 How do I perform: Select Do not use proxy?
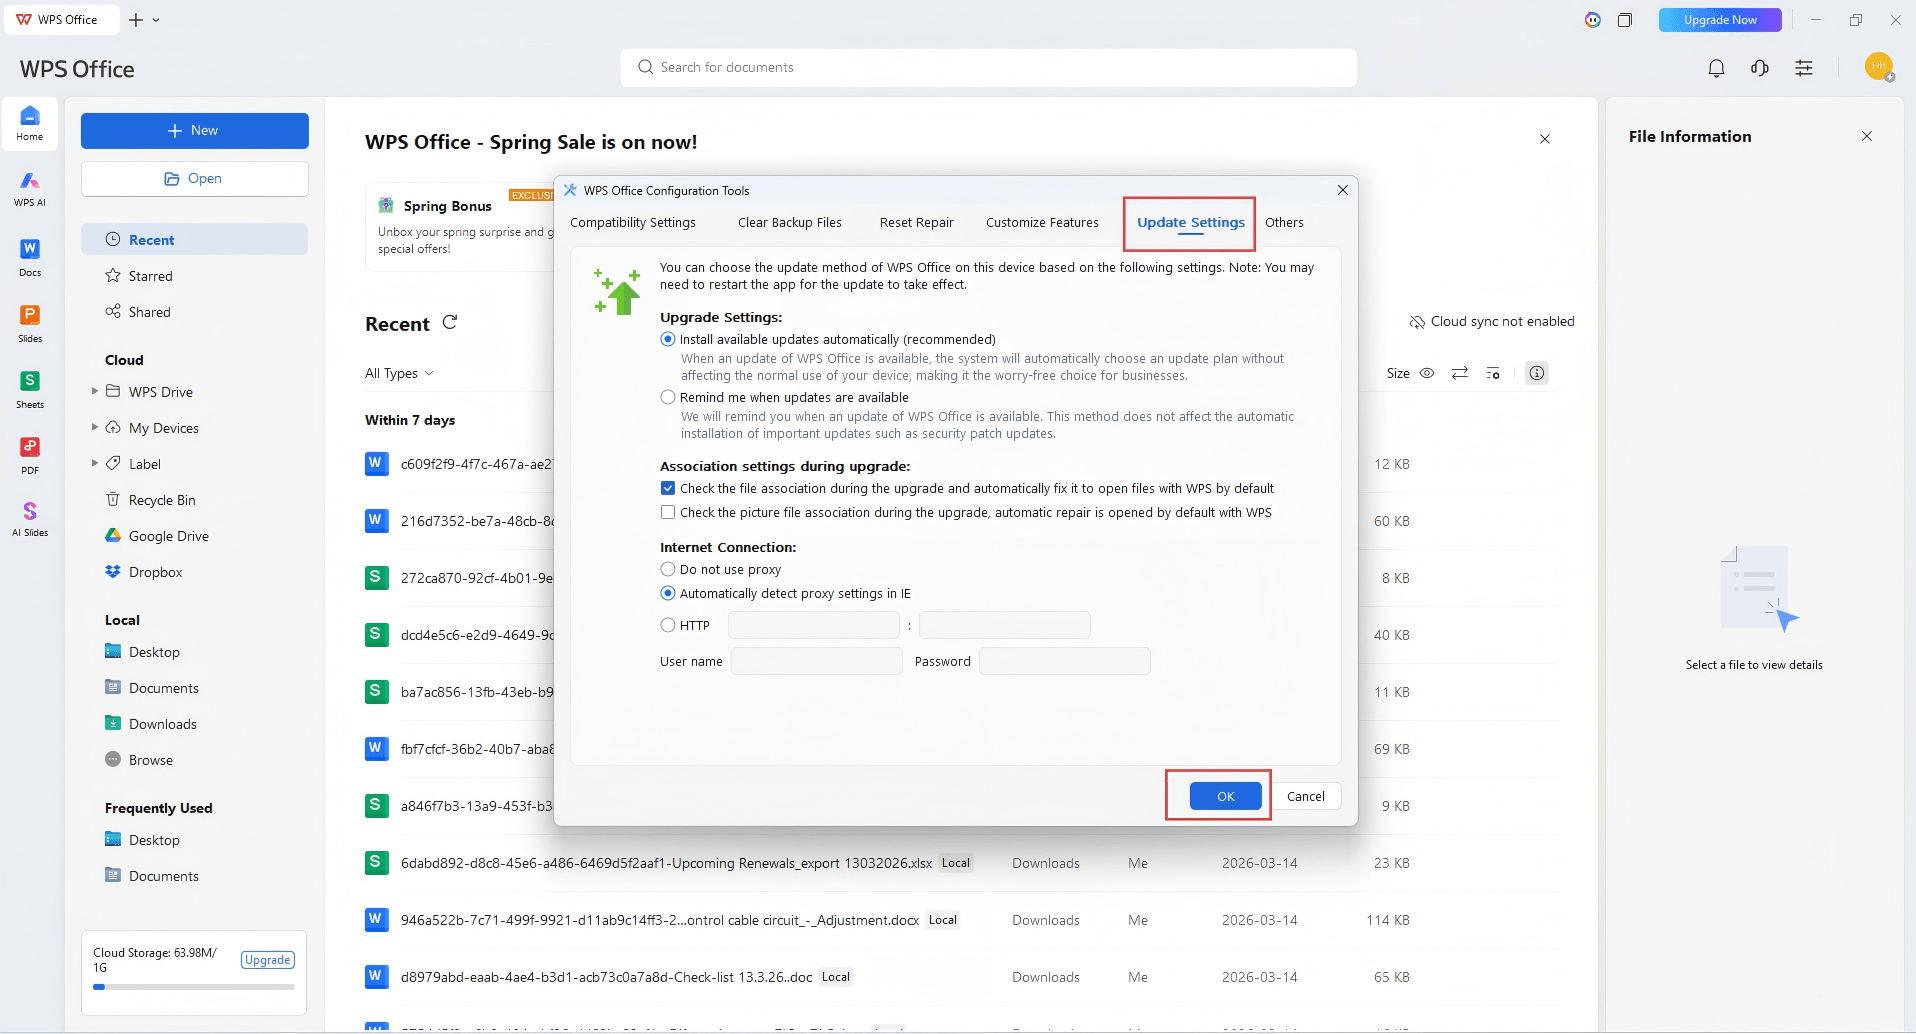coord(668,569)
